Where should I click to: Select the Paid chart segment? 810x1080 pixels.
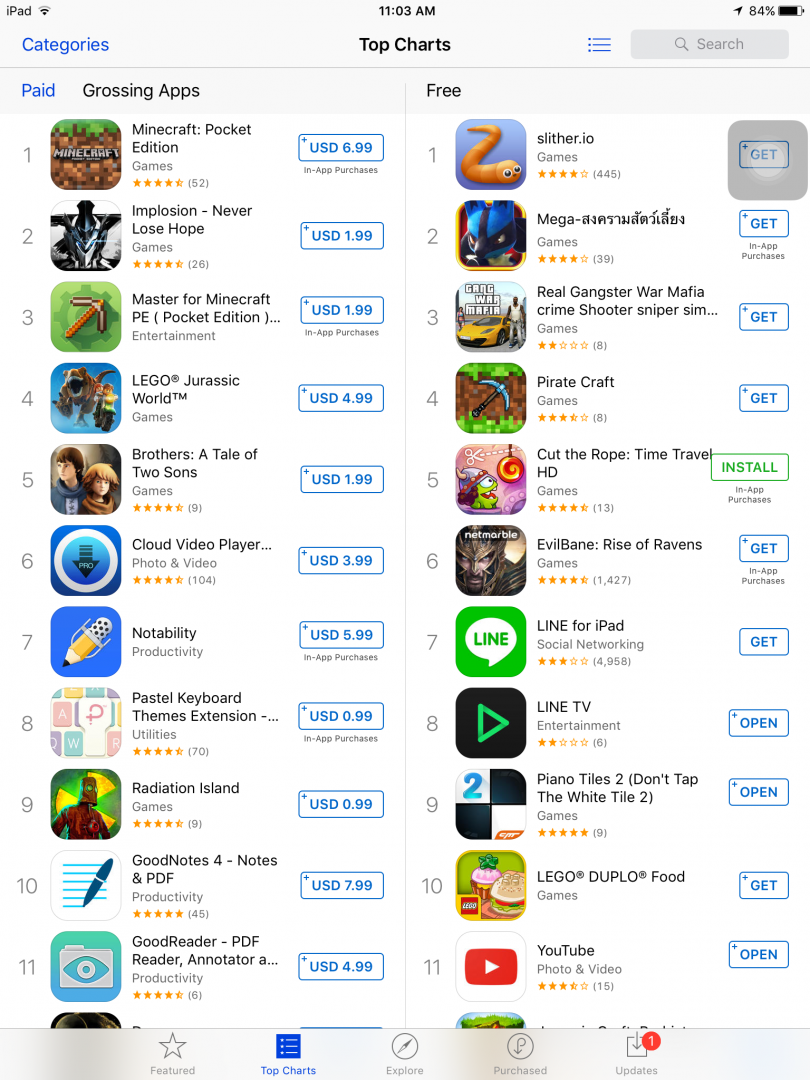38,91
